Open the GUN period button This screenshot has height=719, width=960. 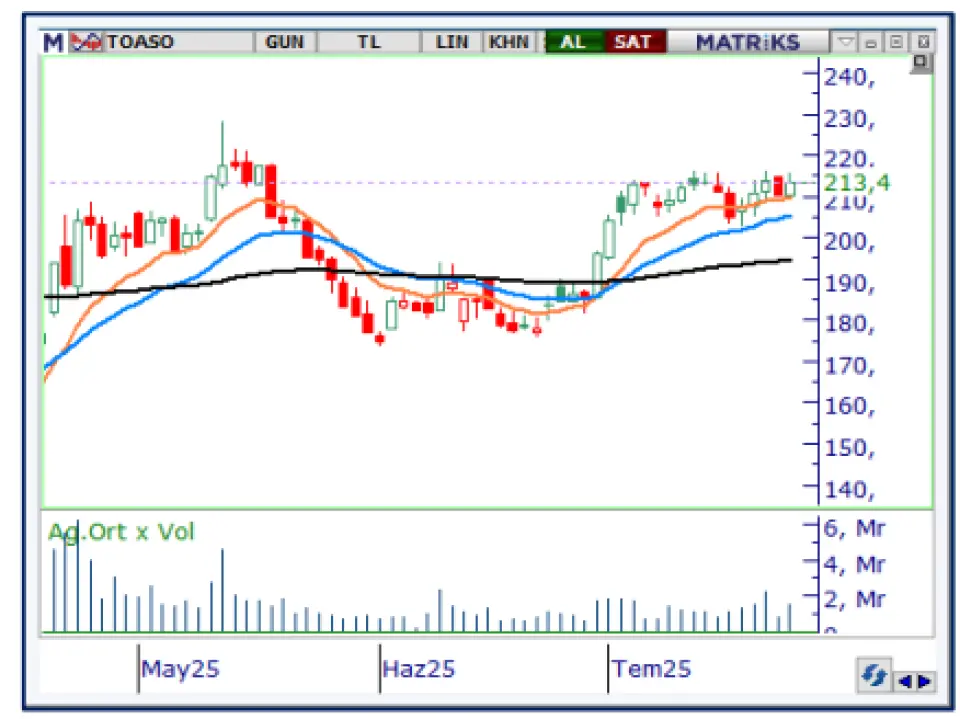tap(285, 42)
